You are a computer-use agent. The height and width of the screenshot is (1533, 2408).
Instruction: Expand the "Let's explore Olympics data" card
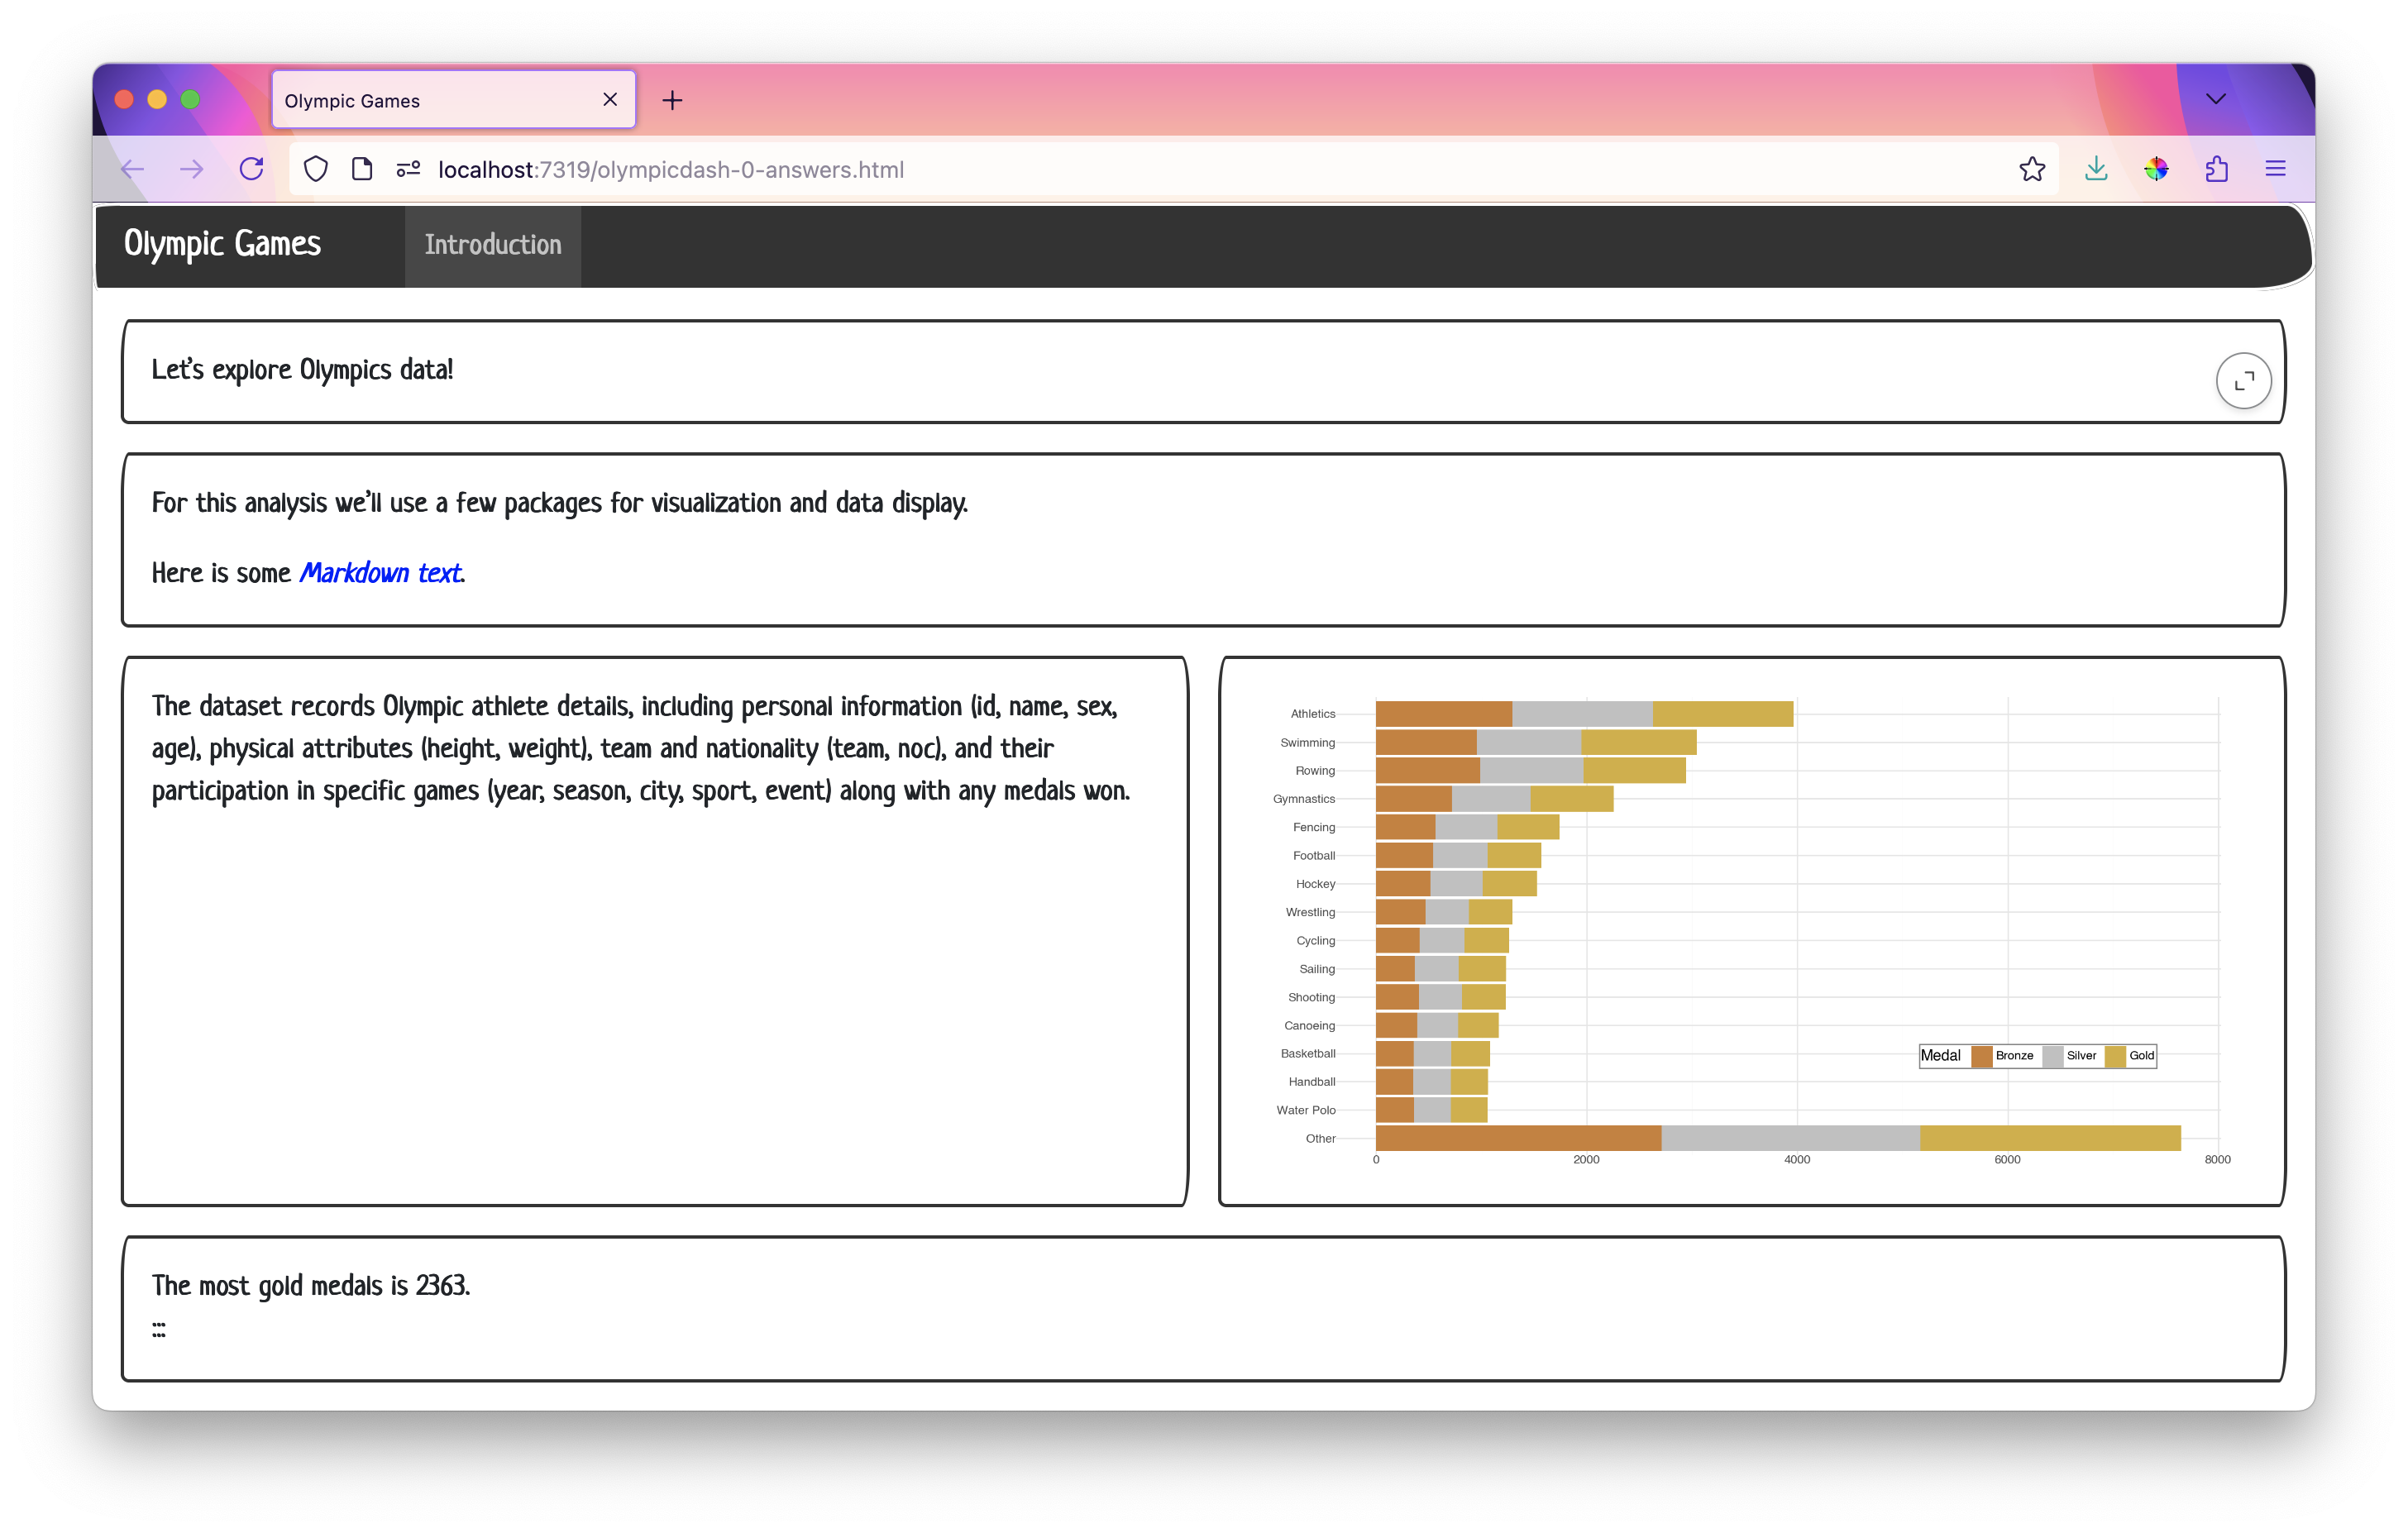(x=2243, y=381)
